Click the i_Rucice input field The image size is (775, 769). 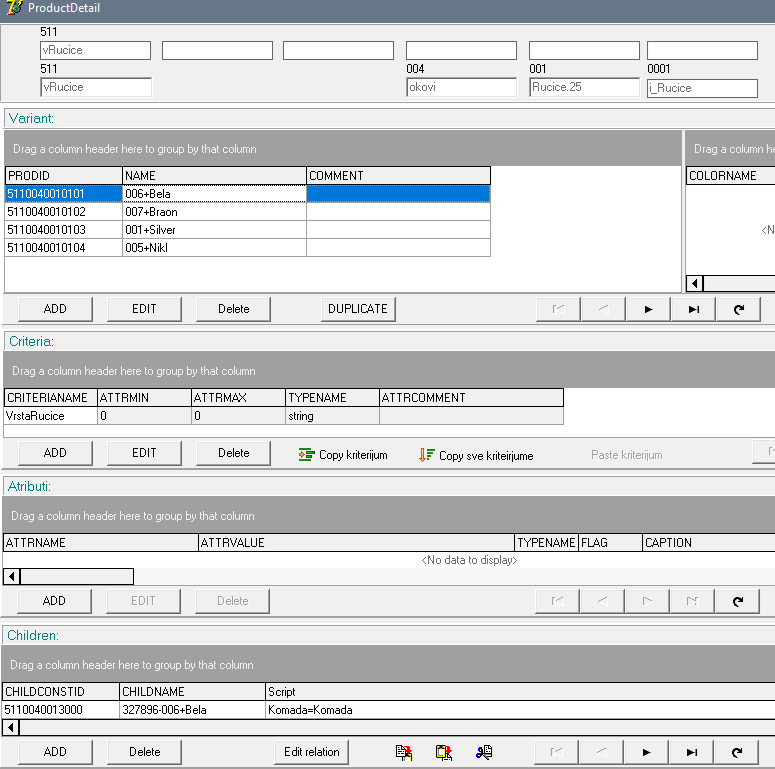[x=702, y=88]
